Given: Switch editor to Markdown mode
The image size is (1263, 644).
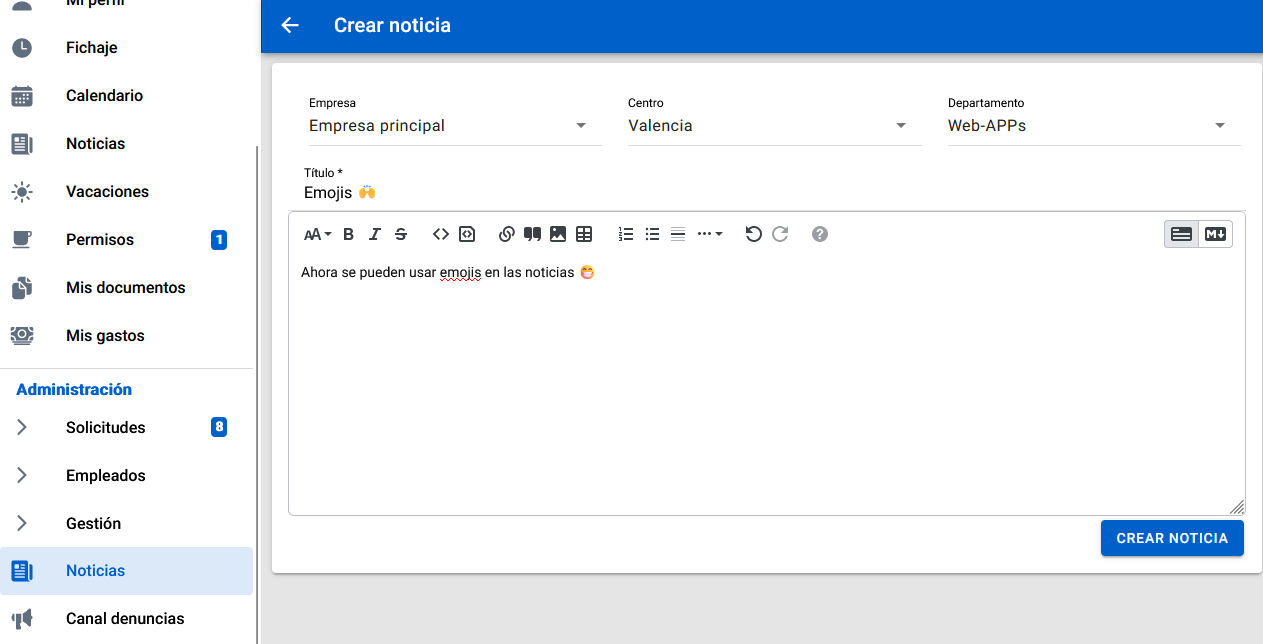Looking at the screenshot, I should [x=1215, y=234].
